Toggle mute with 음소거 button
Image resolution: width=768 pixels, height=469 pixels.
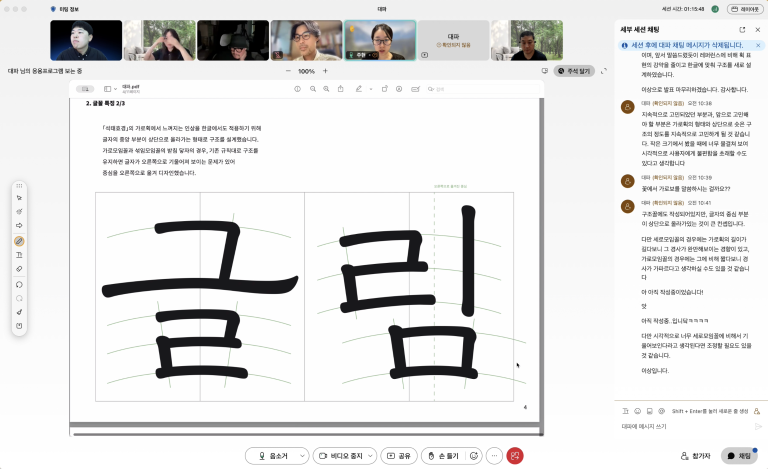pos(273,456)
